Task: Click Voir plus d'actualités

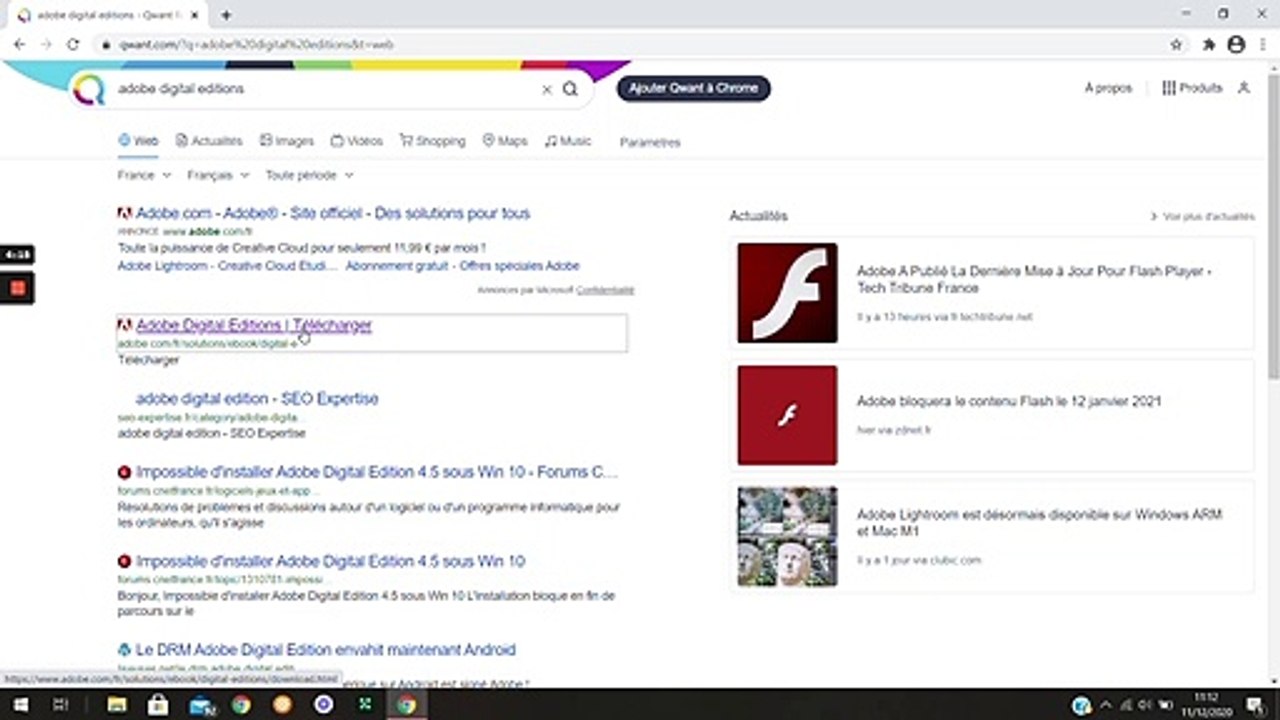Action: tap(1202, 216)
